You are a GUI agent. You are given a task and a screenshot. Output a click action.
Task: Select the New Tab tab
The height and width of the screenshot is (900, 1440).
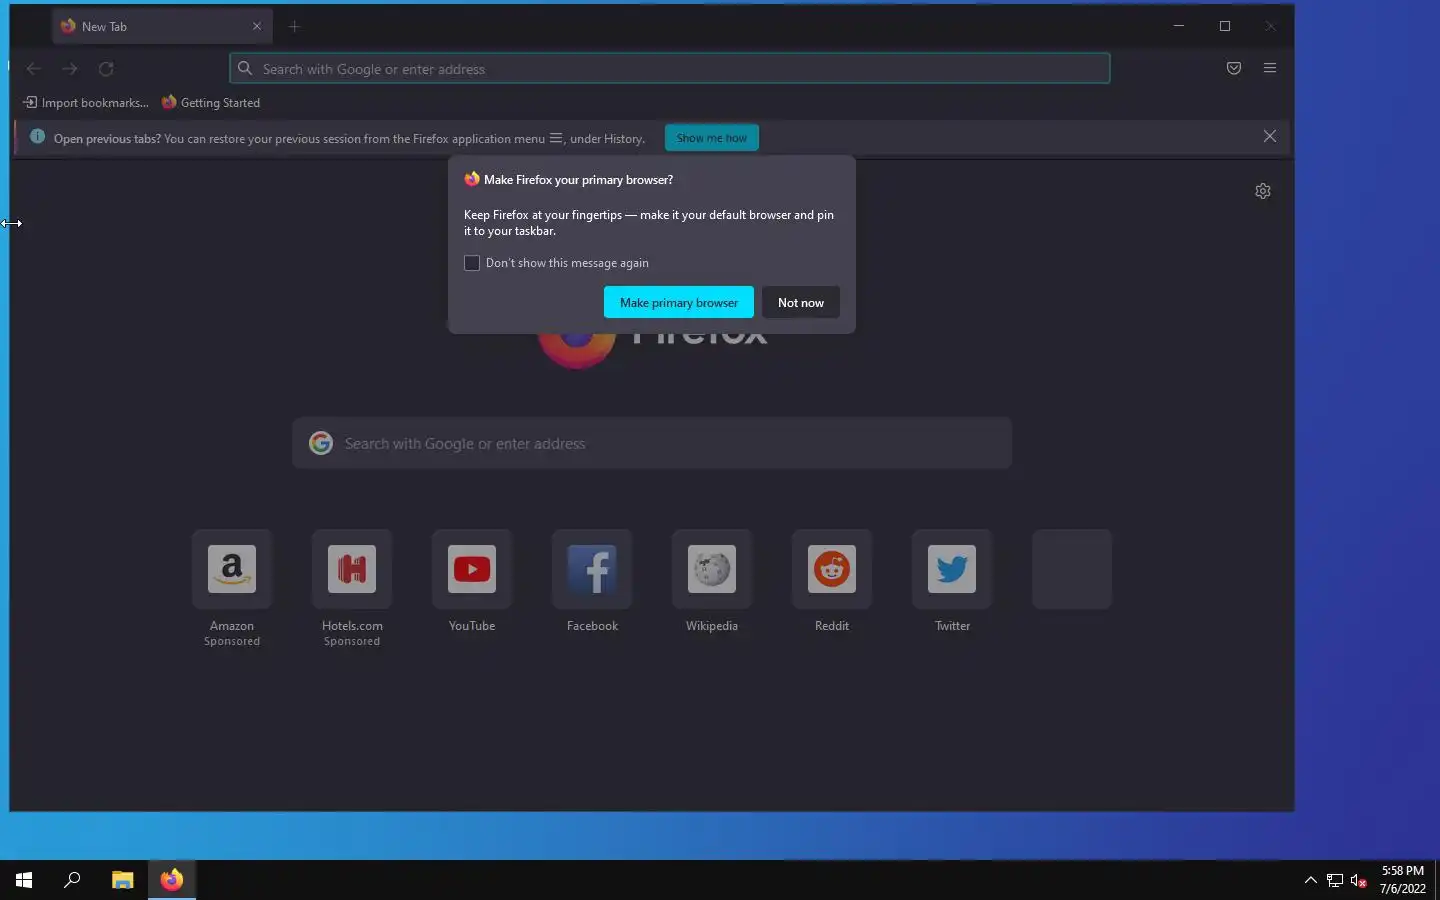tap(162, 27)
